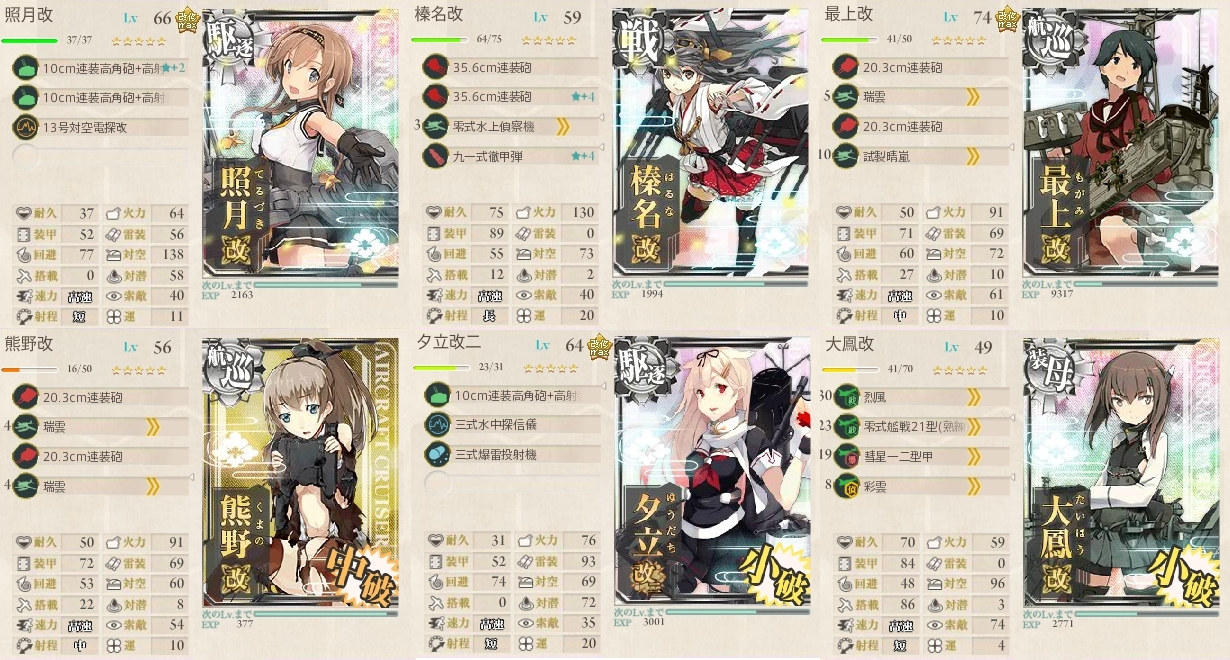The image size is (1230, 660).
Task: Click Taihou's 烈風 fighter icon
Action: [x=847, y=397]
